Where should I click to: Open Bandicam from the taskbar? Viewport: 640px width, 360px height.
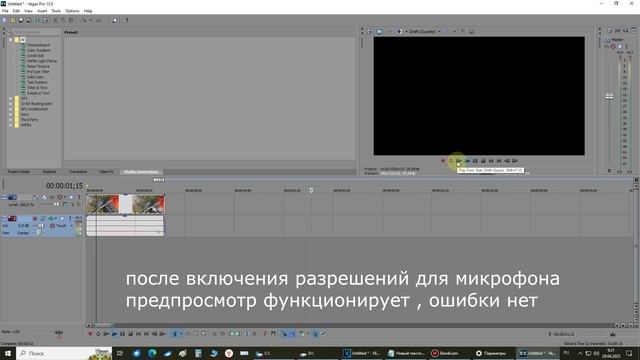tap(446, 353)
